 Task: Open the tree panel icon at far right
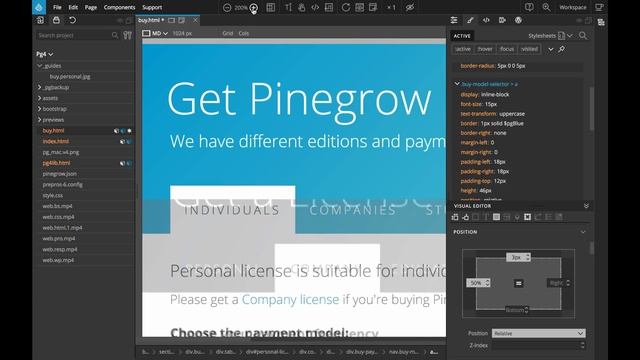pos(601,22)
